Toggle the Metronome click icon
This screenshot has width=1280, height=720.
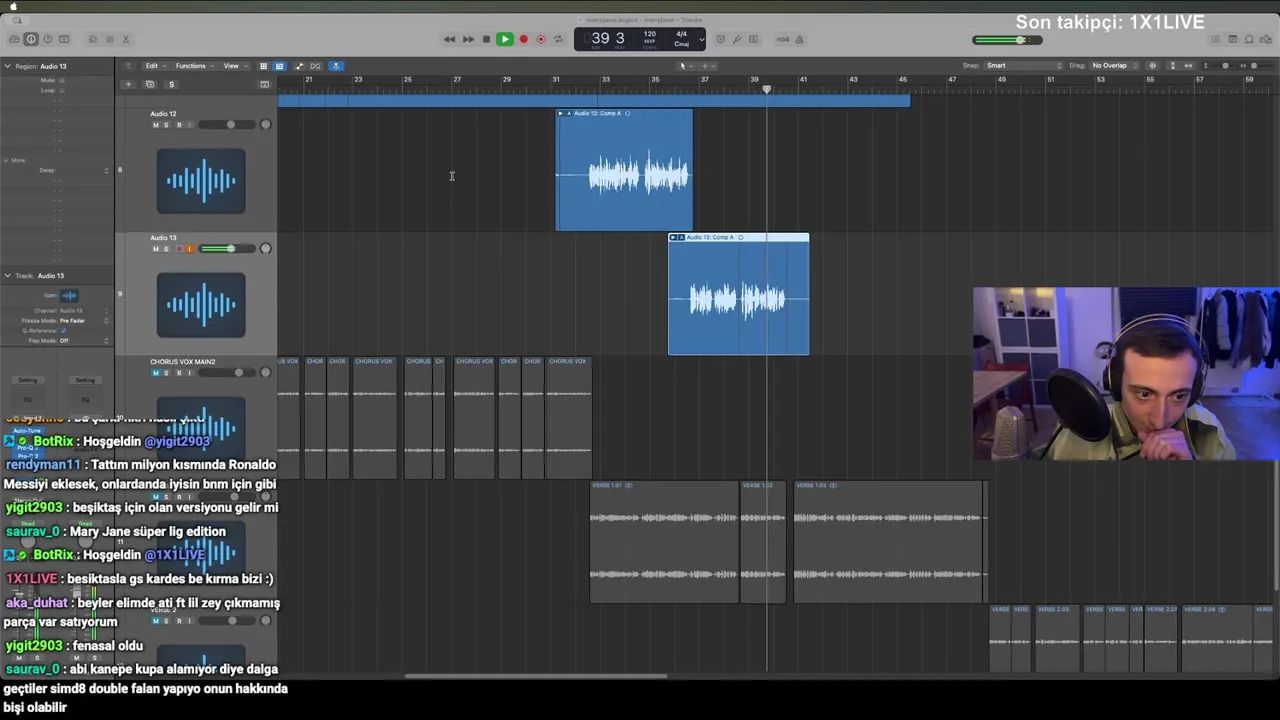pyautogui.click(x=800, y=39)
